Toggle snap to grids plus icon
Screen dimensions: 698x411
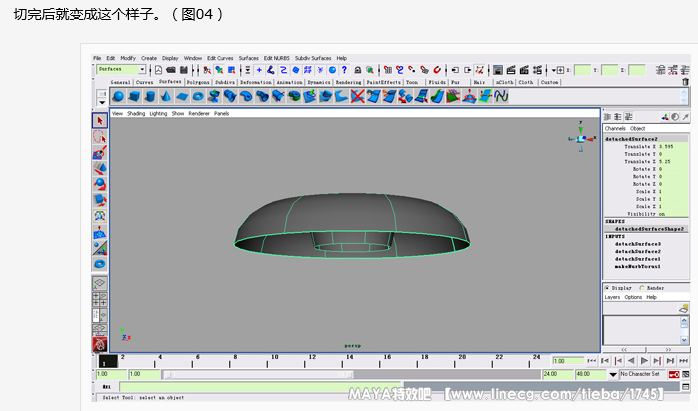coord(259,70)
